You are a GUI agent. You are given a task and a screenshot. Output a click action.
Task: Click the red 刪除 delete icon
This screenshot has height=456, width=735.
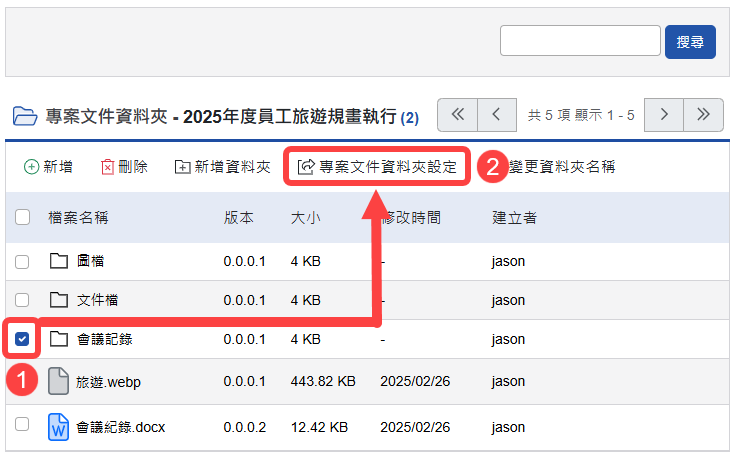[x=108, y=167]
